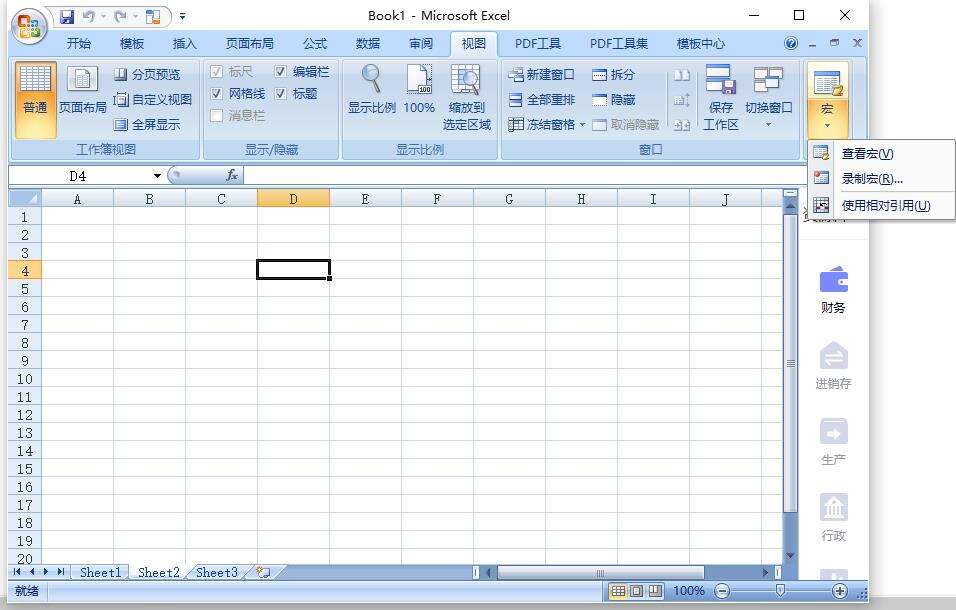Viewport: 956px width, 610px height.
Task: Select normal view button in status bar
Action: (618, 590)
